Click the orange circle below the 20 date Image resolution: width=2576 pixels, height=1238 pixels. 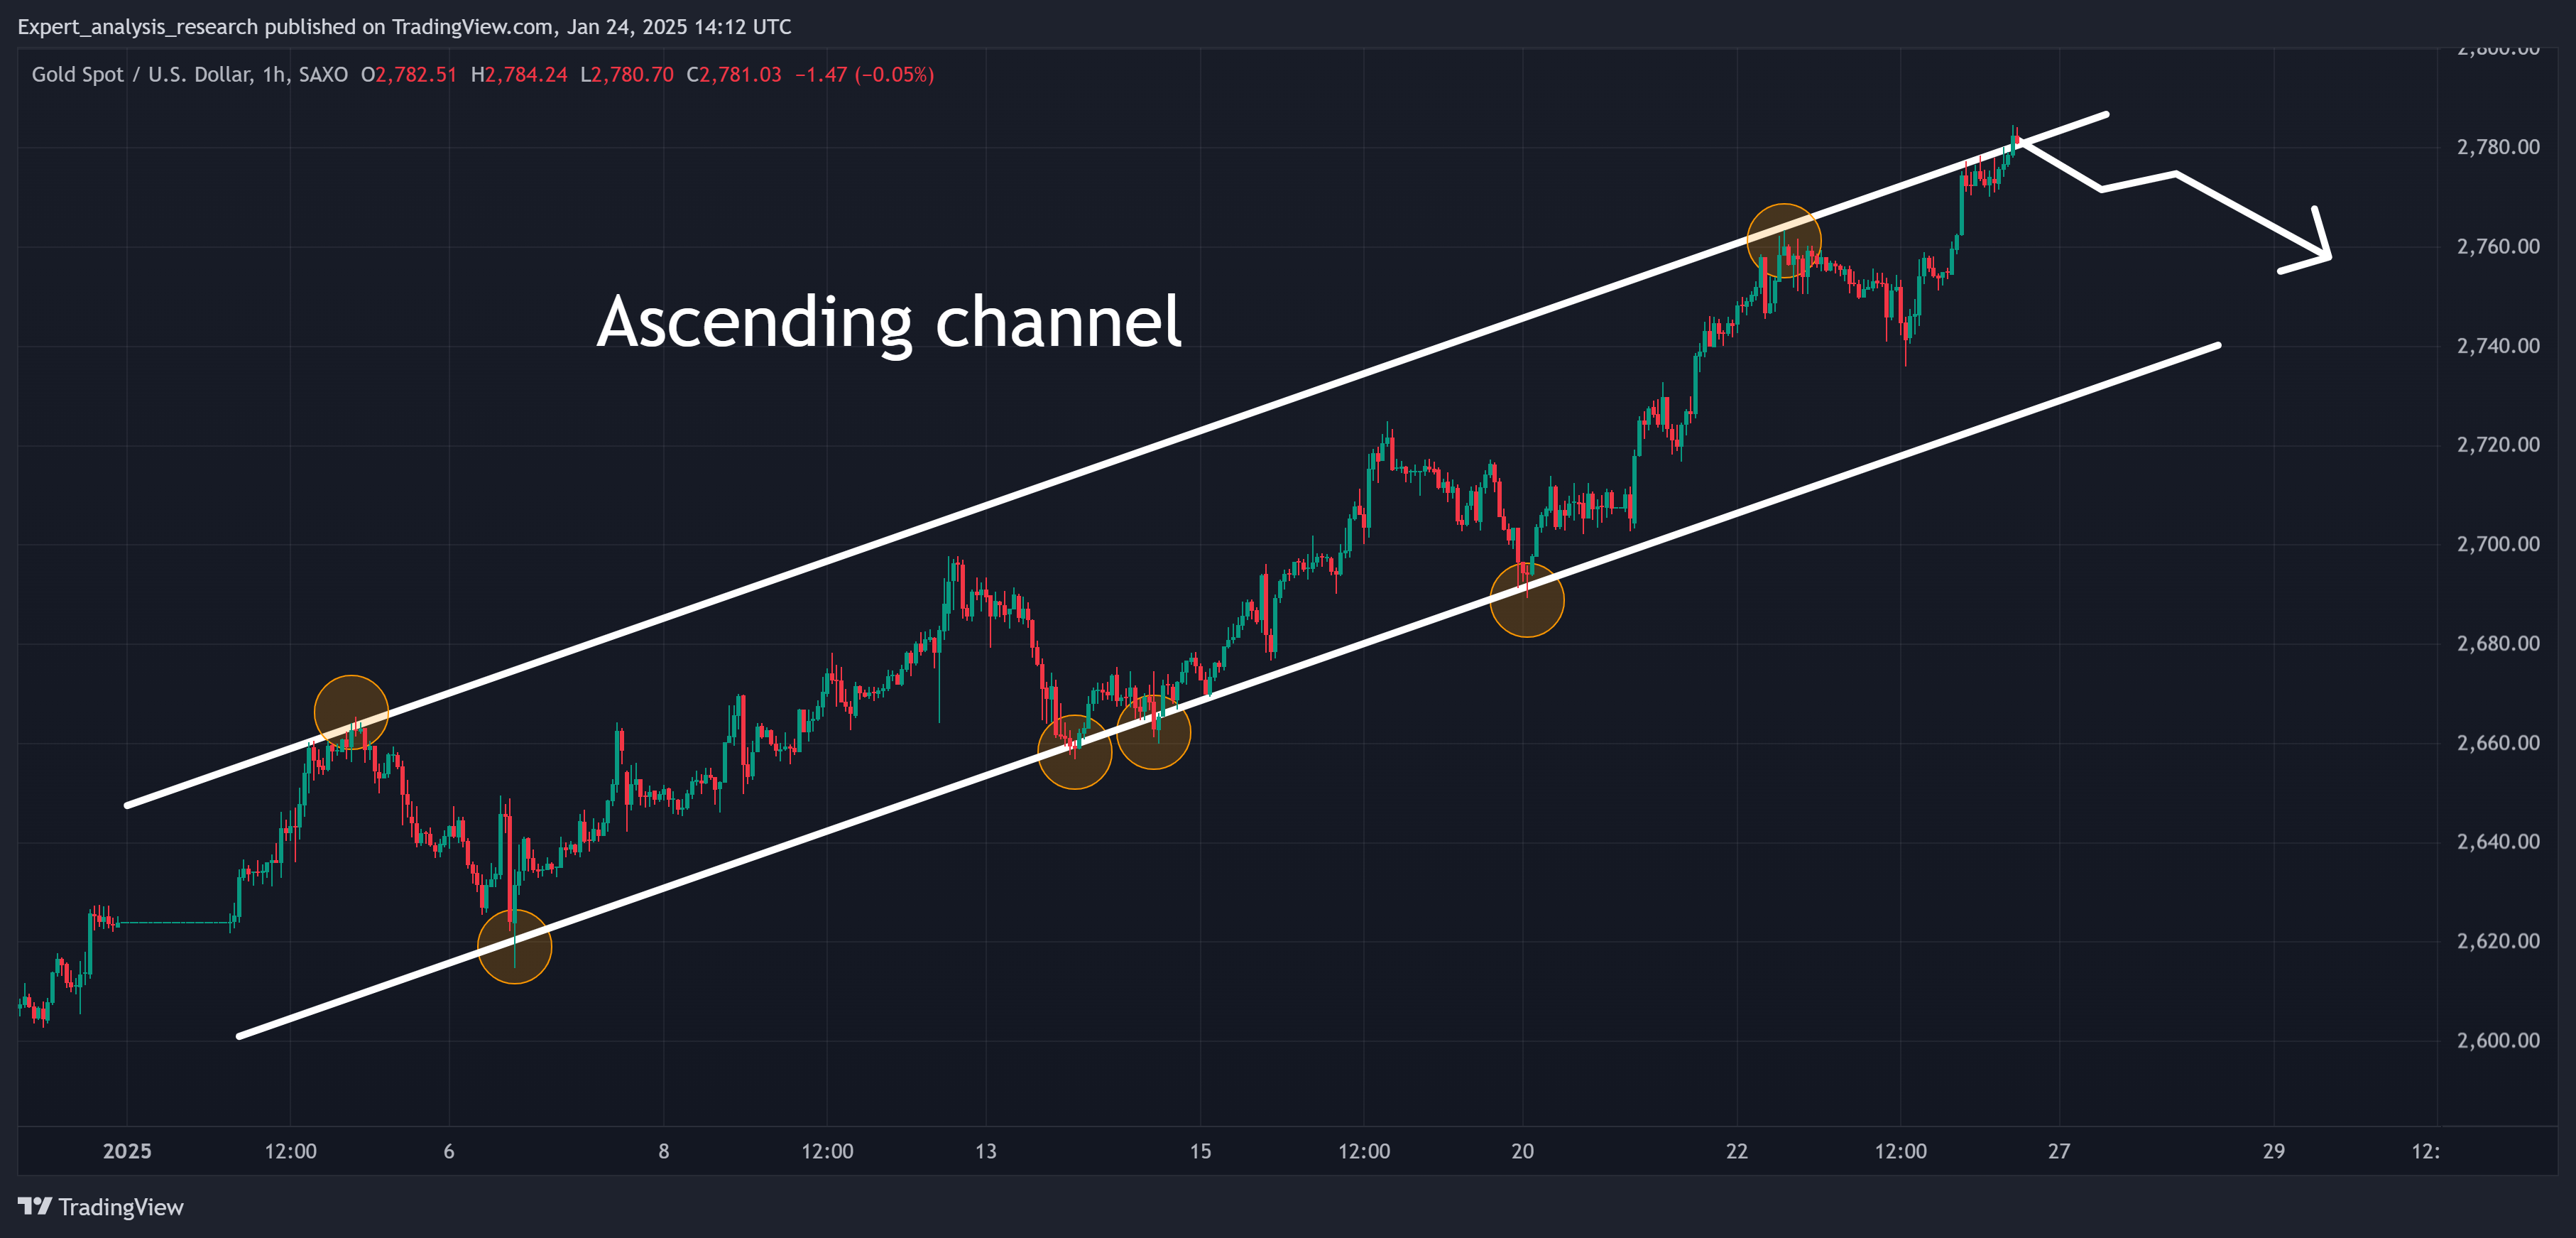pyautogui.click(x=1526, y=600)
